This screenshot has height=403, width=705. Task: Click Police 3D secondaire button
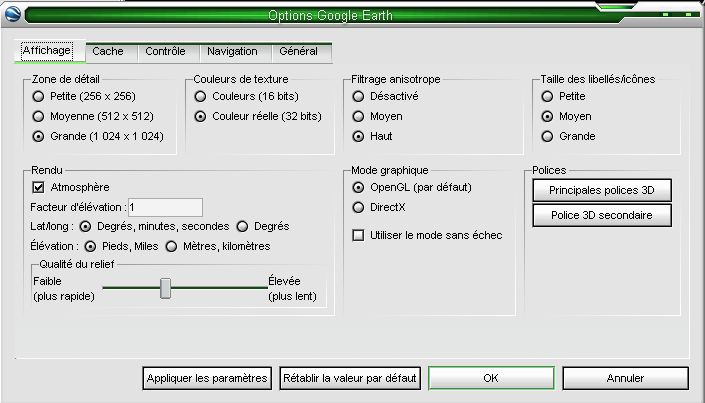click(x=602, y=215)
